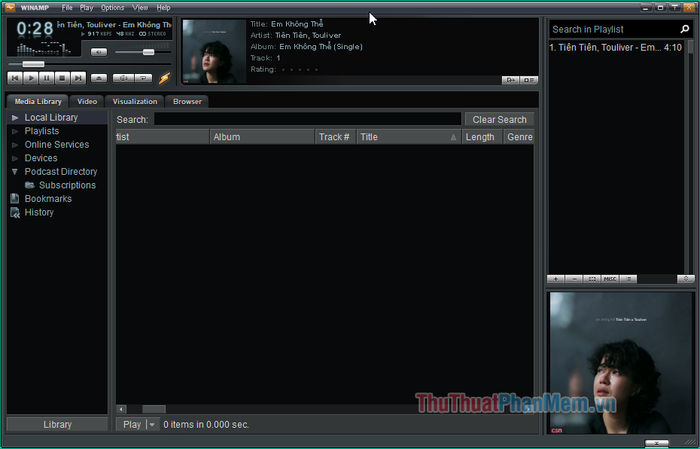Viewport: 700px width, 449px height.
Task: Mute the volume with the speaker button
Action: [99, 52]
